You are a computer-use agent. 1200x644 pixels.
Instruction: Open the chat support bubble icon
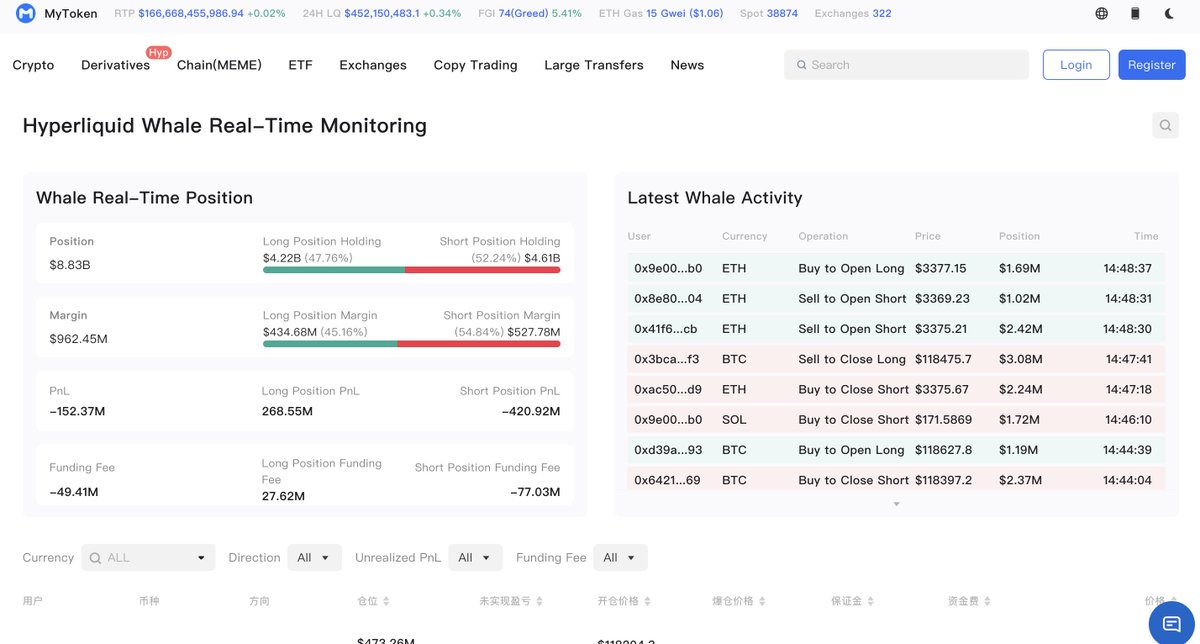[1171, 623]
